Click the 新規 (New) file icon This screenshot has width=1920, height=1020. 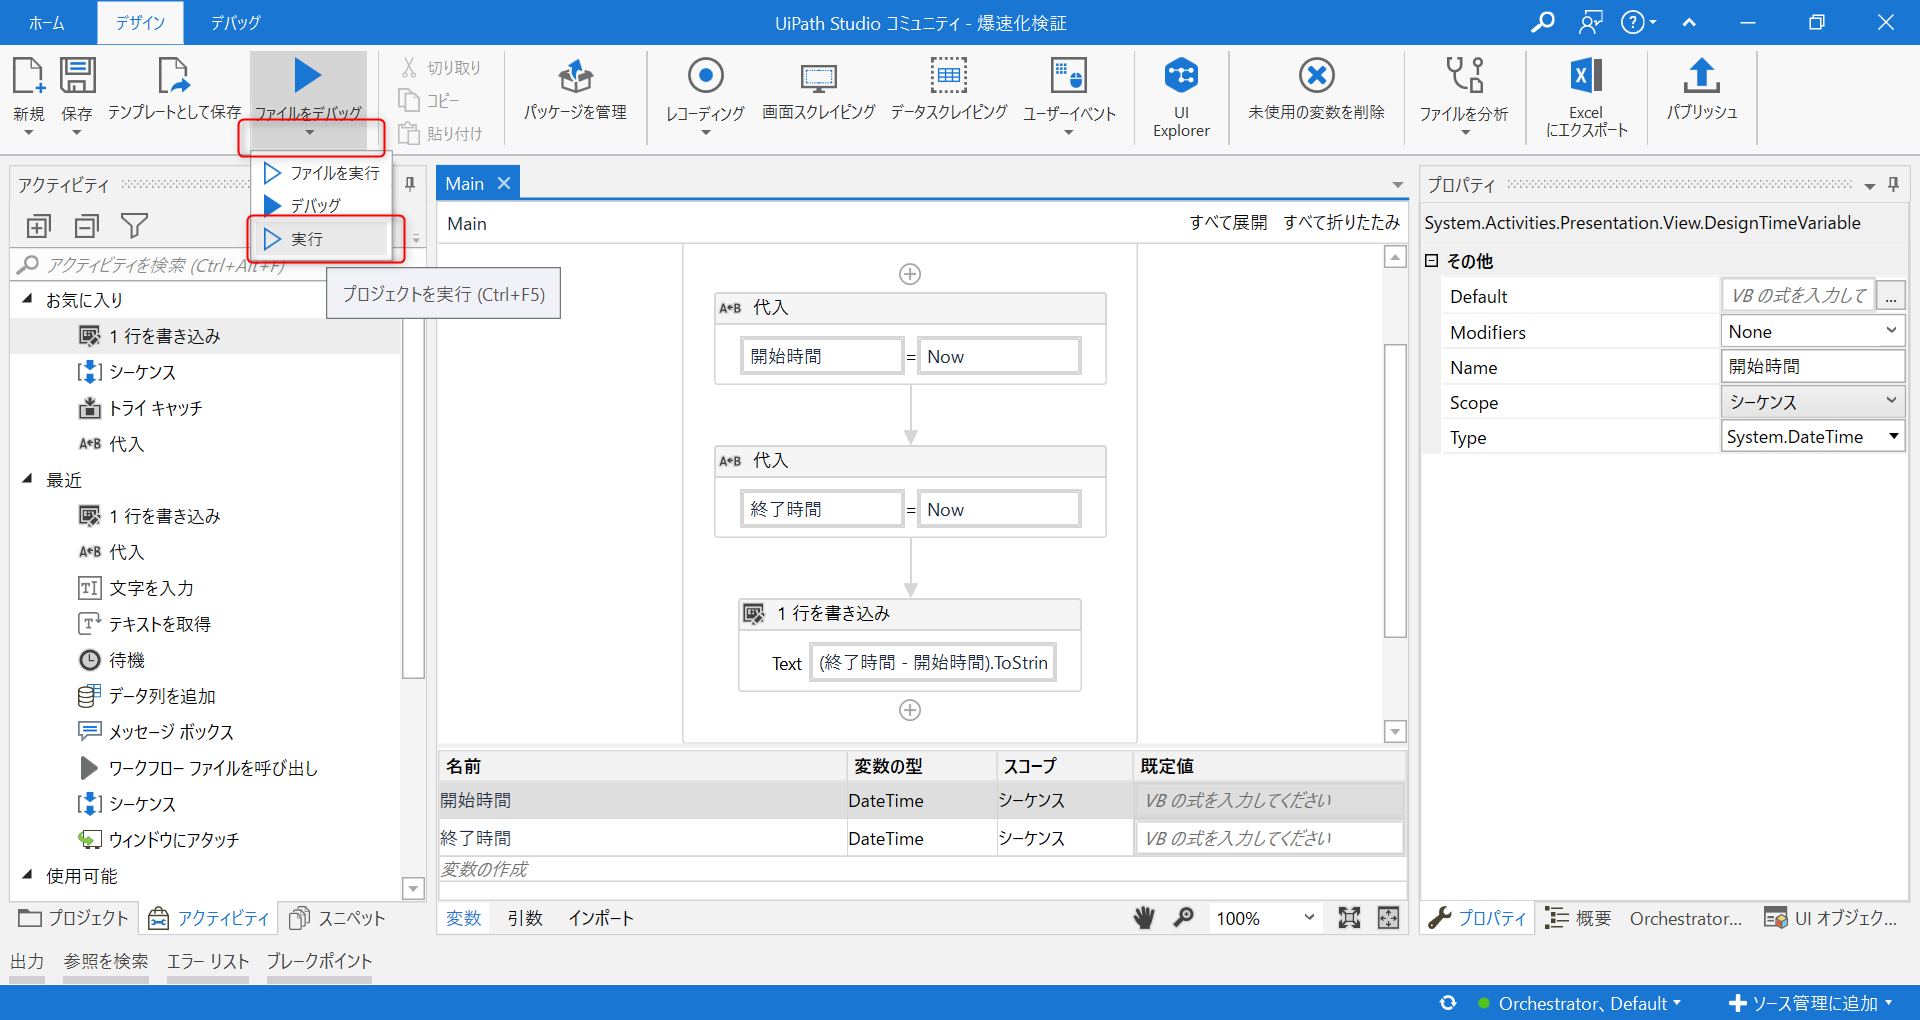tap(28, 76)
